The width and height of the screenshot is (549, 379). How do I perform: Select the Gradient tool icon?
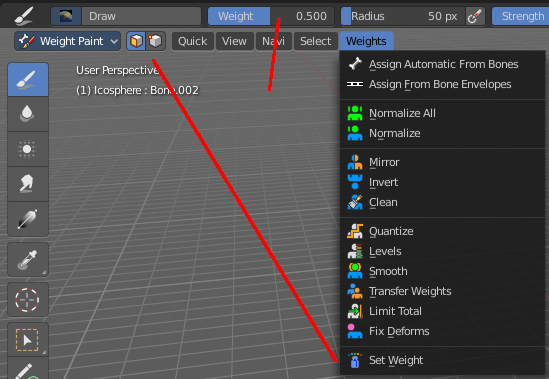[28, 219]
